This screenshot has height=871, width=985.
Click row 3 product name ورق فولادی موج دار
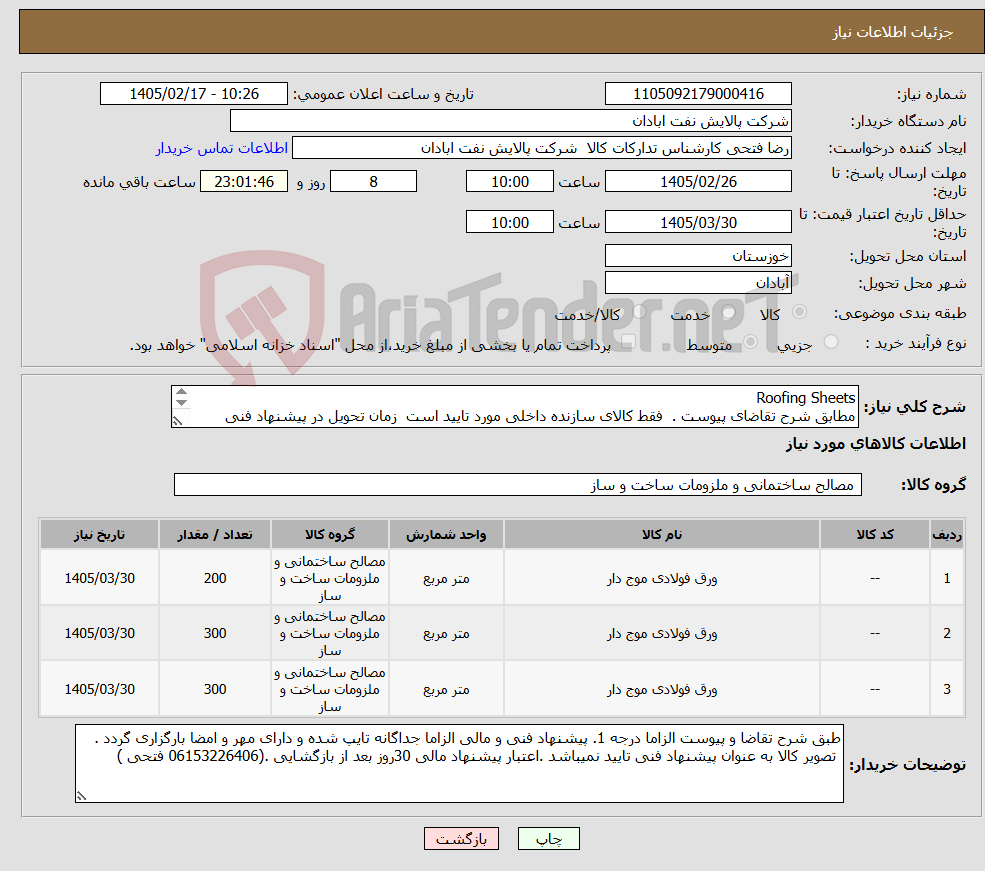point(661,690)
